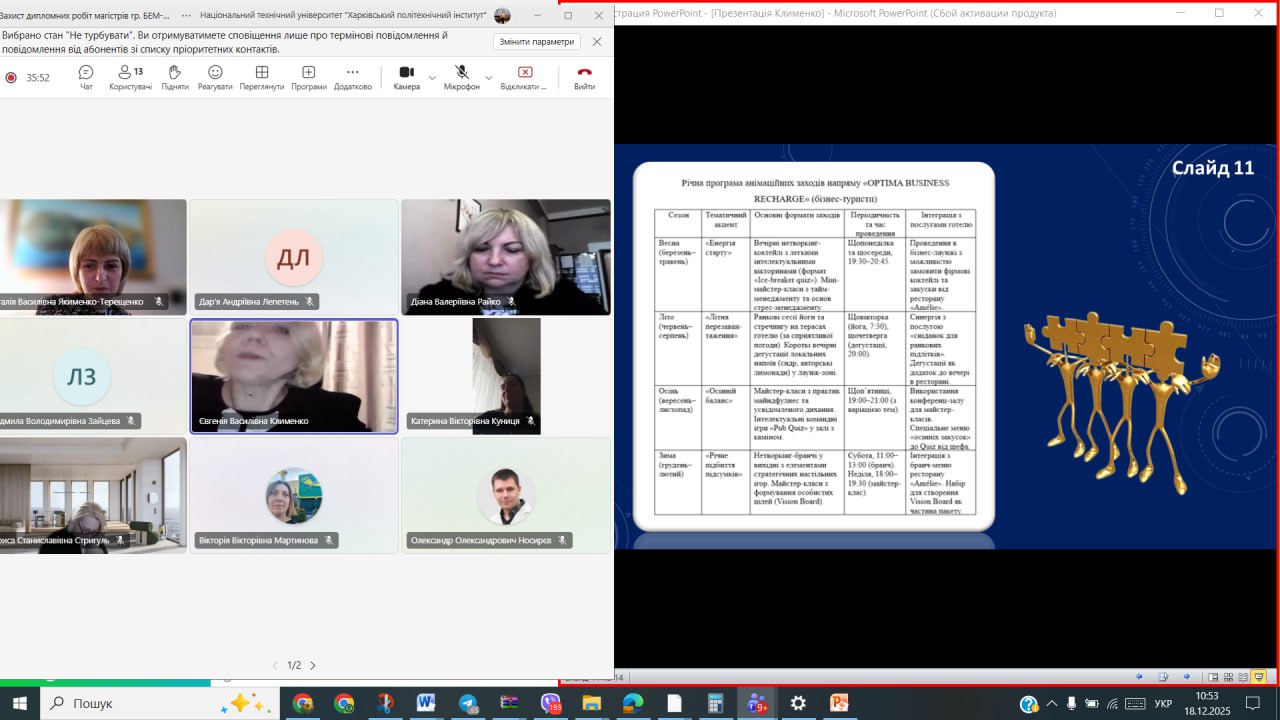Click the red recording indicator
Viewport: 1280px width, 720px height.
click(x=11, y=77)
